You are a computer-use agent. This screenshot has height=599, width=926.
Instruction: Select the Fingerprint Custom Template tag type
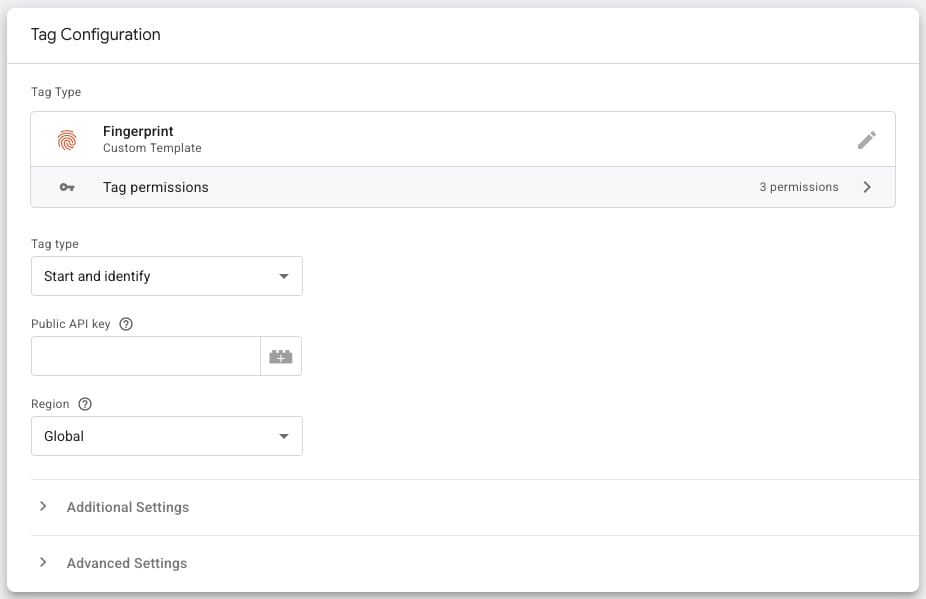click(463, 139)
